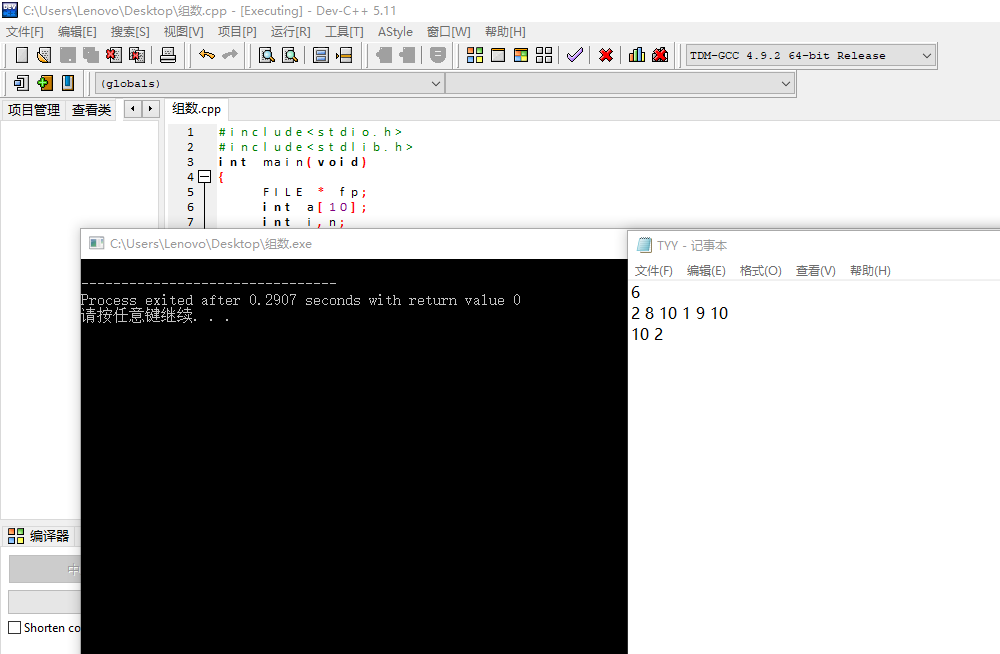This screenshot has width=1000, height=654.
Task: Stop execution with the red X icon
Action: click(x=606, y=56)
